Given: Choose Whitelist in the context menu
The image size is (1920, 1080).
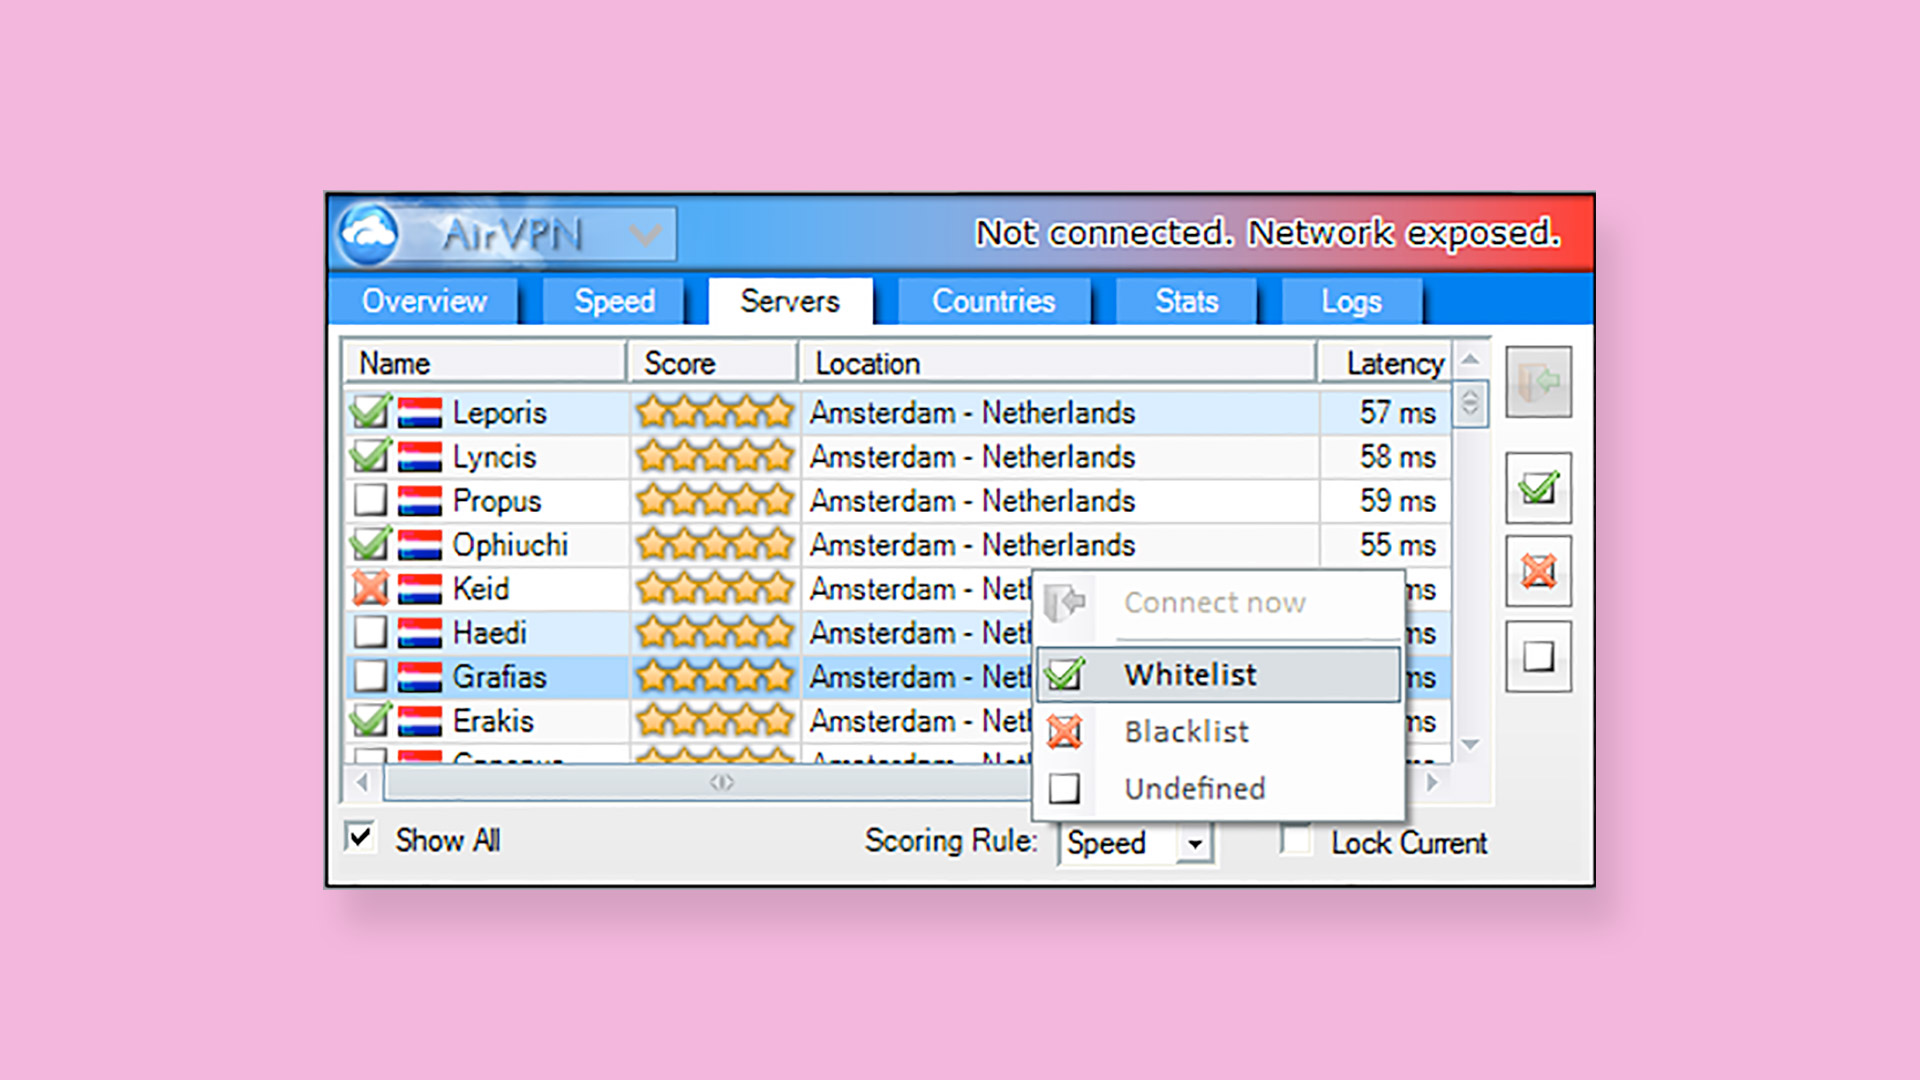Looking at the screenshot, I should (1219, 674).
